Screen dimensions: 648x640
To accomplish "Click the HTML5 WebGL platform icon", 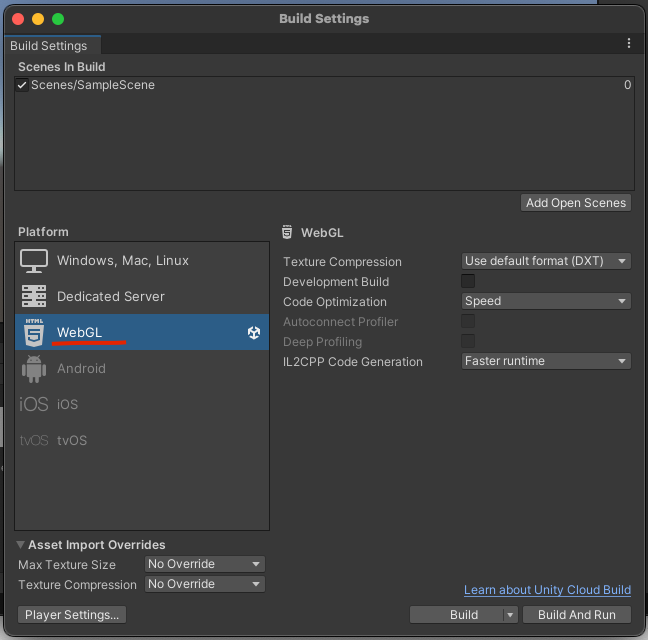I will point(34,332).
